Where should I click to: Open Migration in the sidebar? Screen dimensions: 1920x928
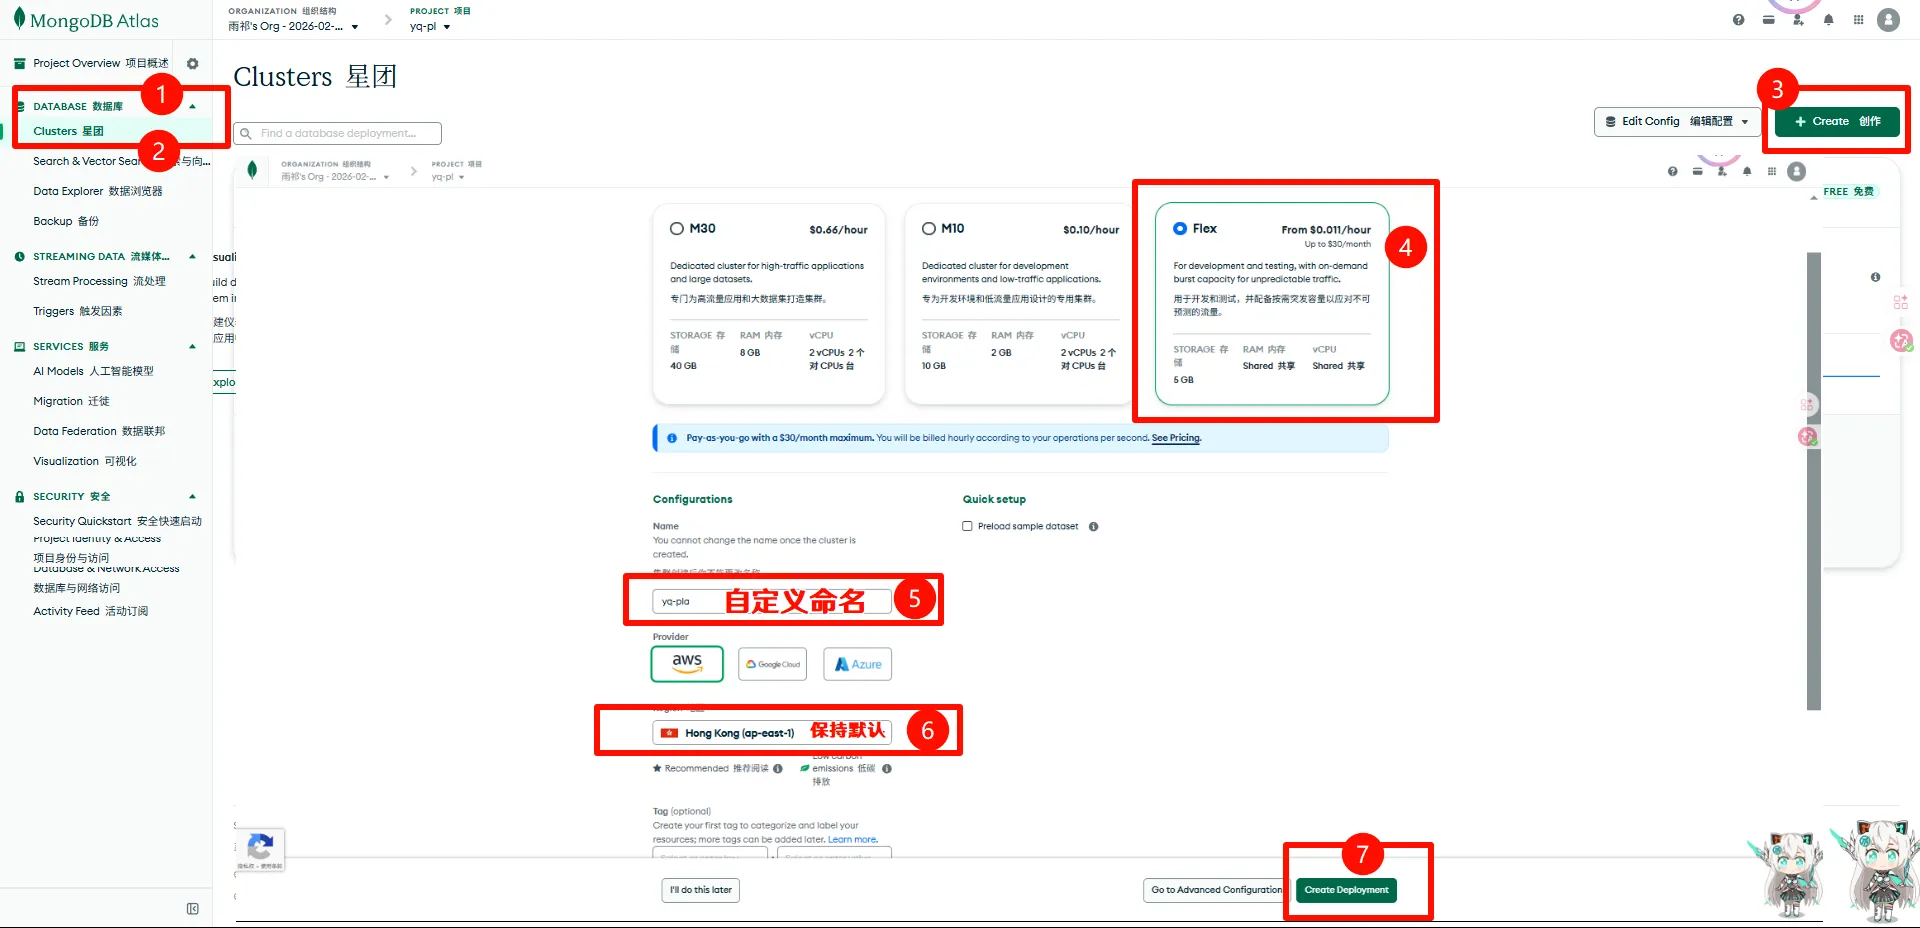(x=71, y=402)
